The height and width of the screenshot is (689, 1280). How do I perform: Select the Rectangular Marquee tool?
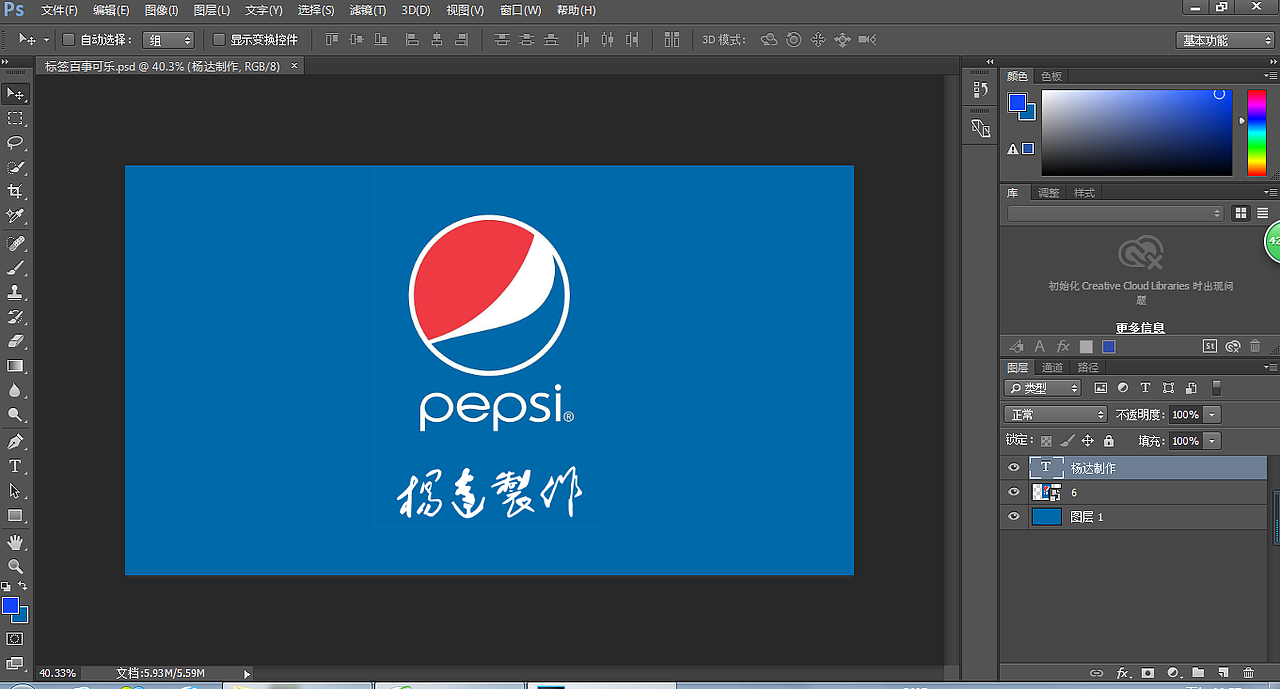15,118
